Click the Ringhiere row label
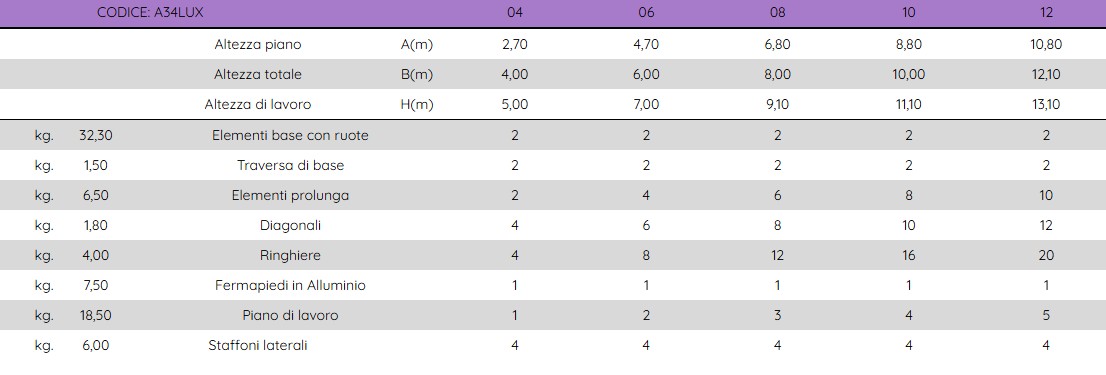The height and width of the screenshot is (375, 1106). point(290,255)
